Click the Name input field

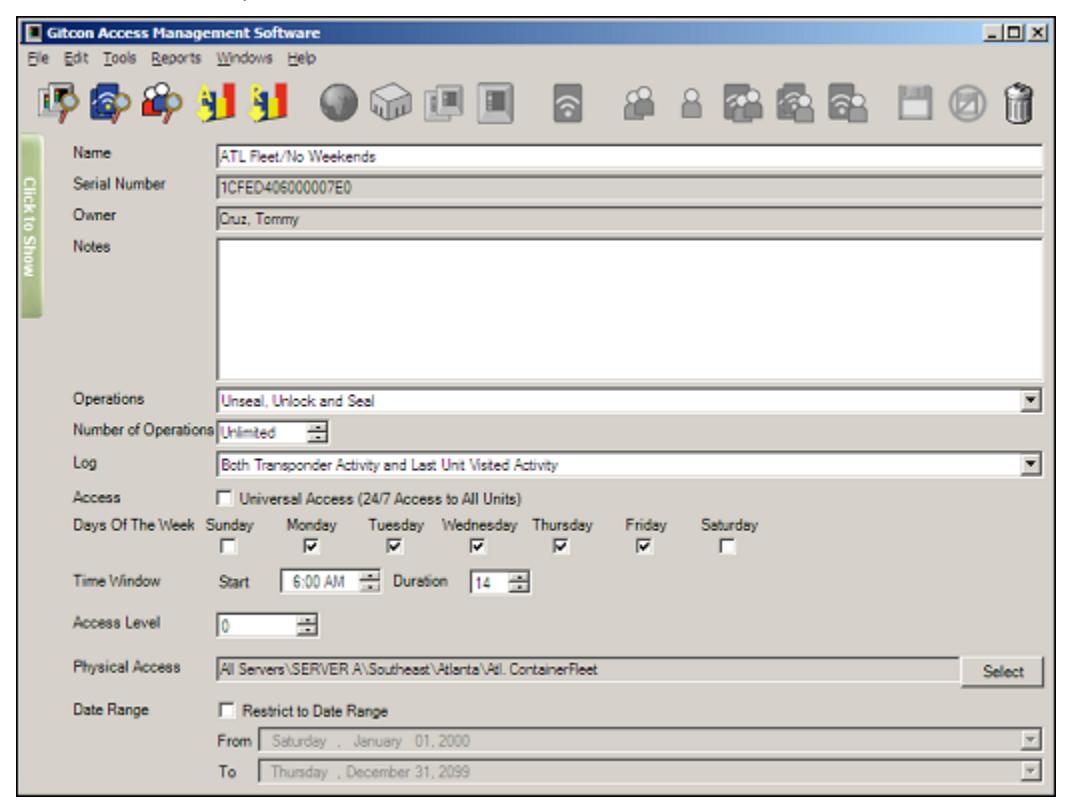pos(629,157)
